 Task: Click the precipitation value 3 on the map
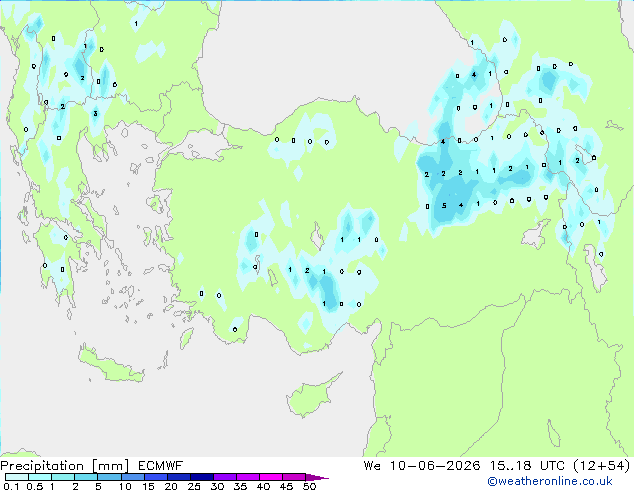95,114
